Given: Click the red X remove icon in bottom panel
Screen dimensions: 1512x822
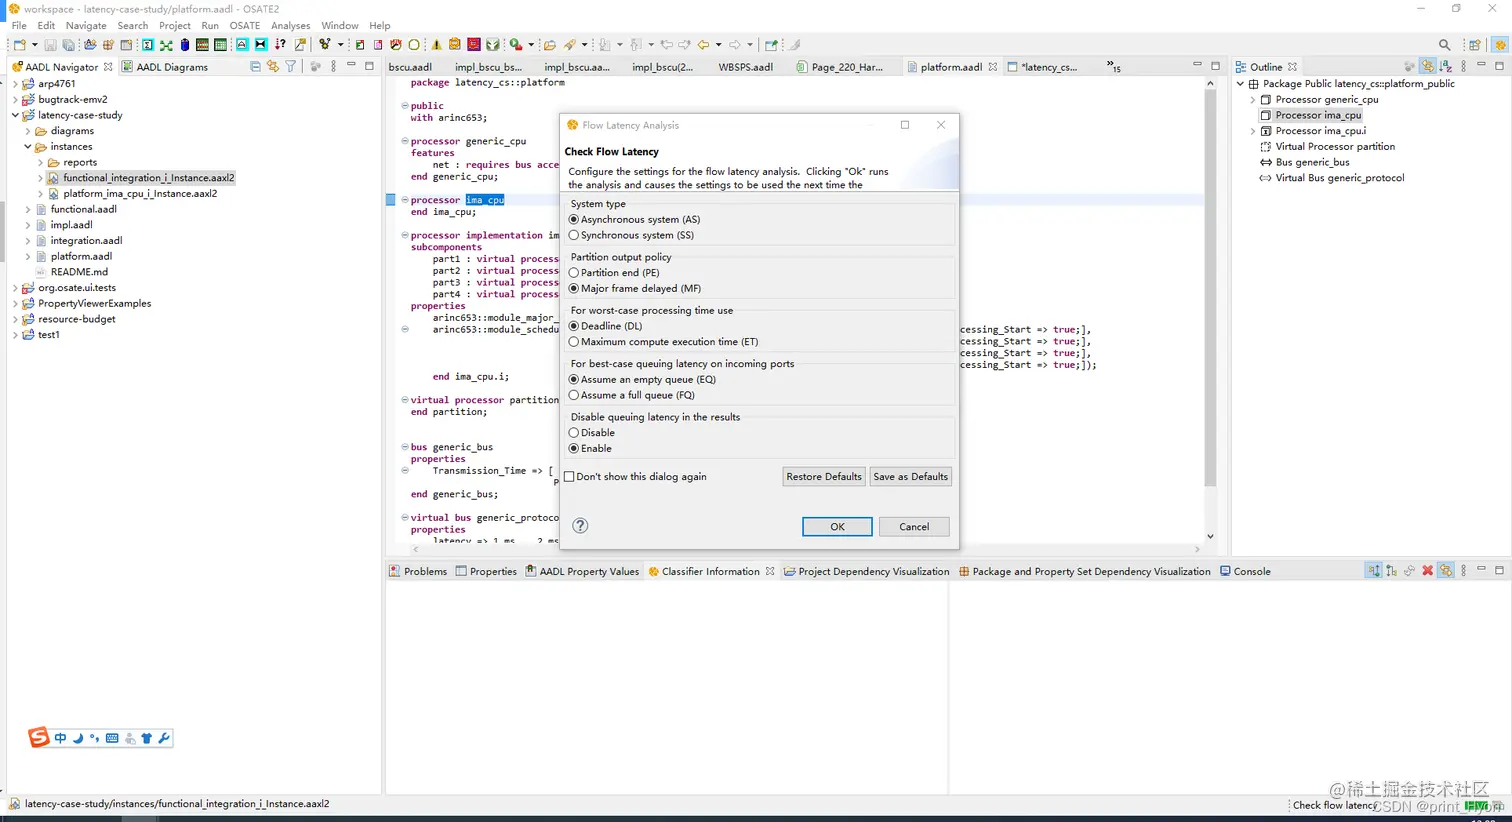Looking at the screenshot, I should click(x=1428, y=571).
